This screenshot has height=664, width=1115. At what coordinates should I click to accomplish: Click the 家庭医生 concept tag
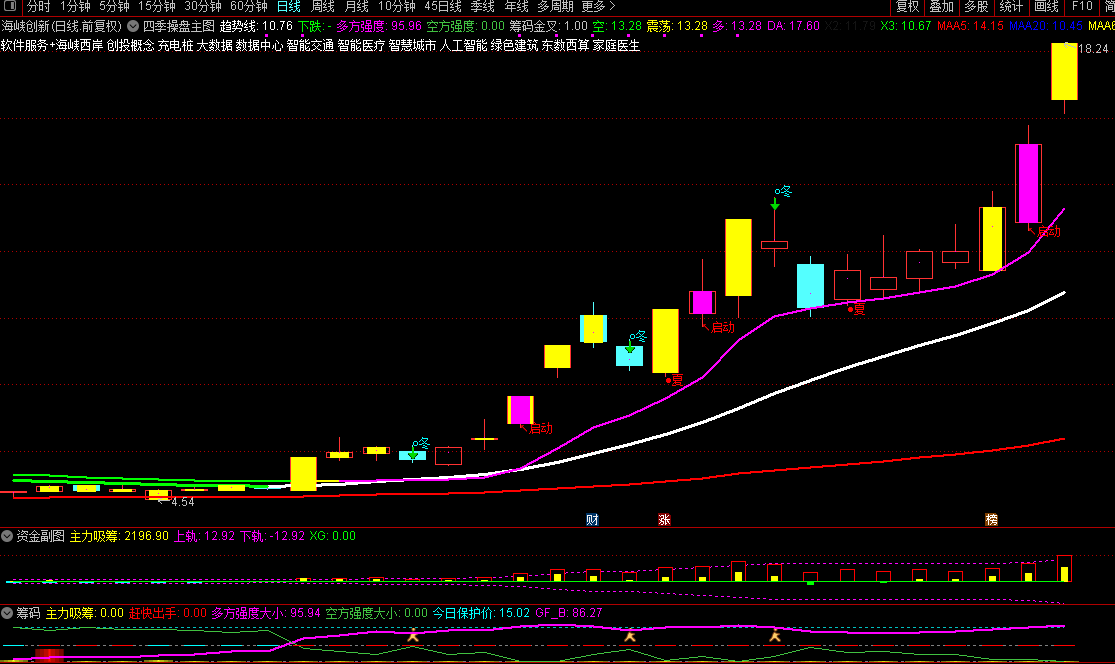coord(616,45)
